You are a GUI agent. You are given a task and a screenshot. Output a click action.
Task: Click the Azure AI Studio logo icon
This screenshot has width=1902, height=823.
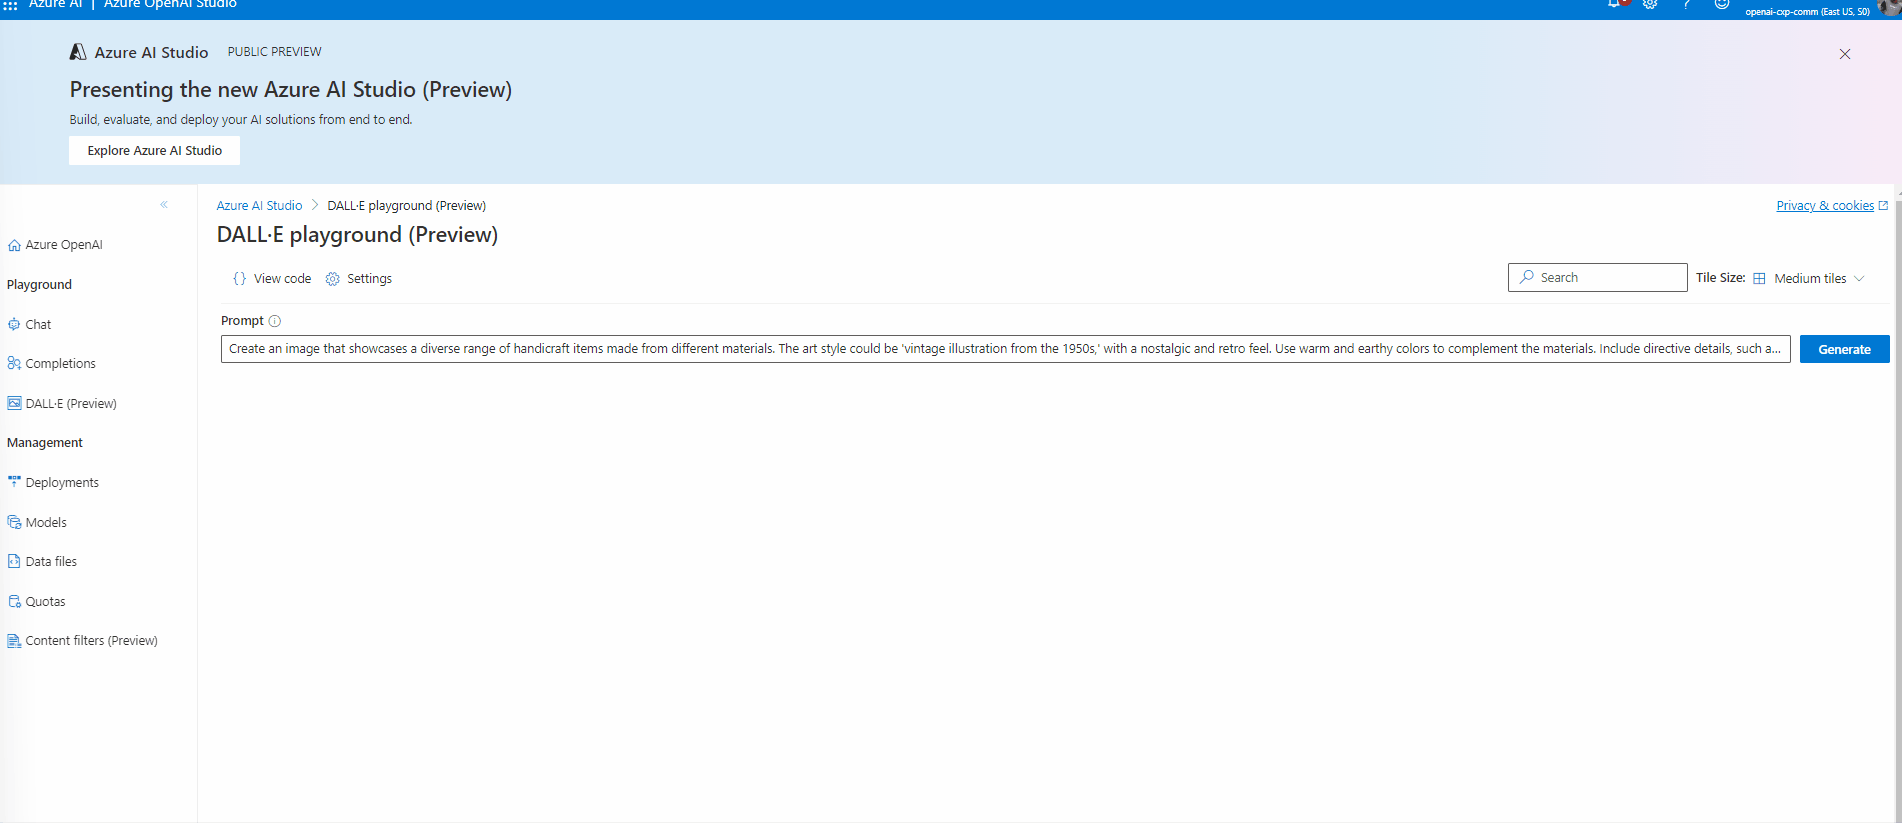tap(78, 52)
